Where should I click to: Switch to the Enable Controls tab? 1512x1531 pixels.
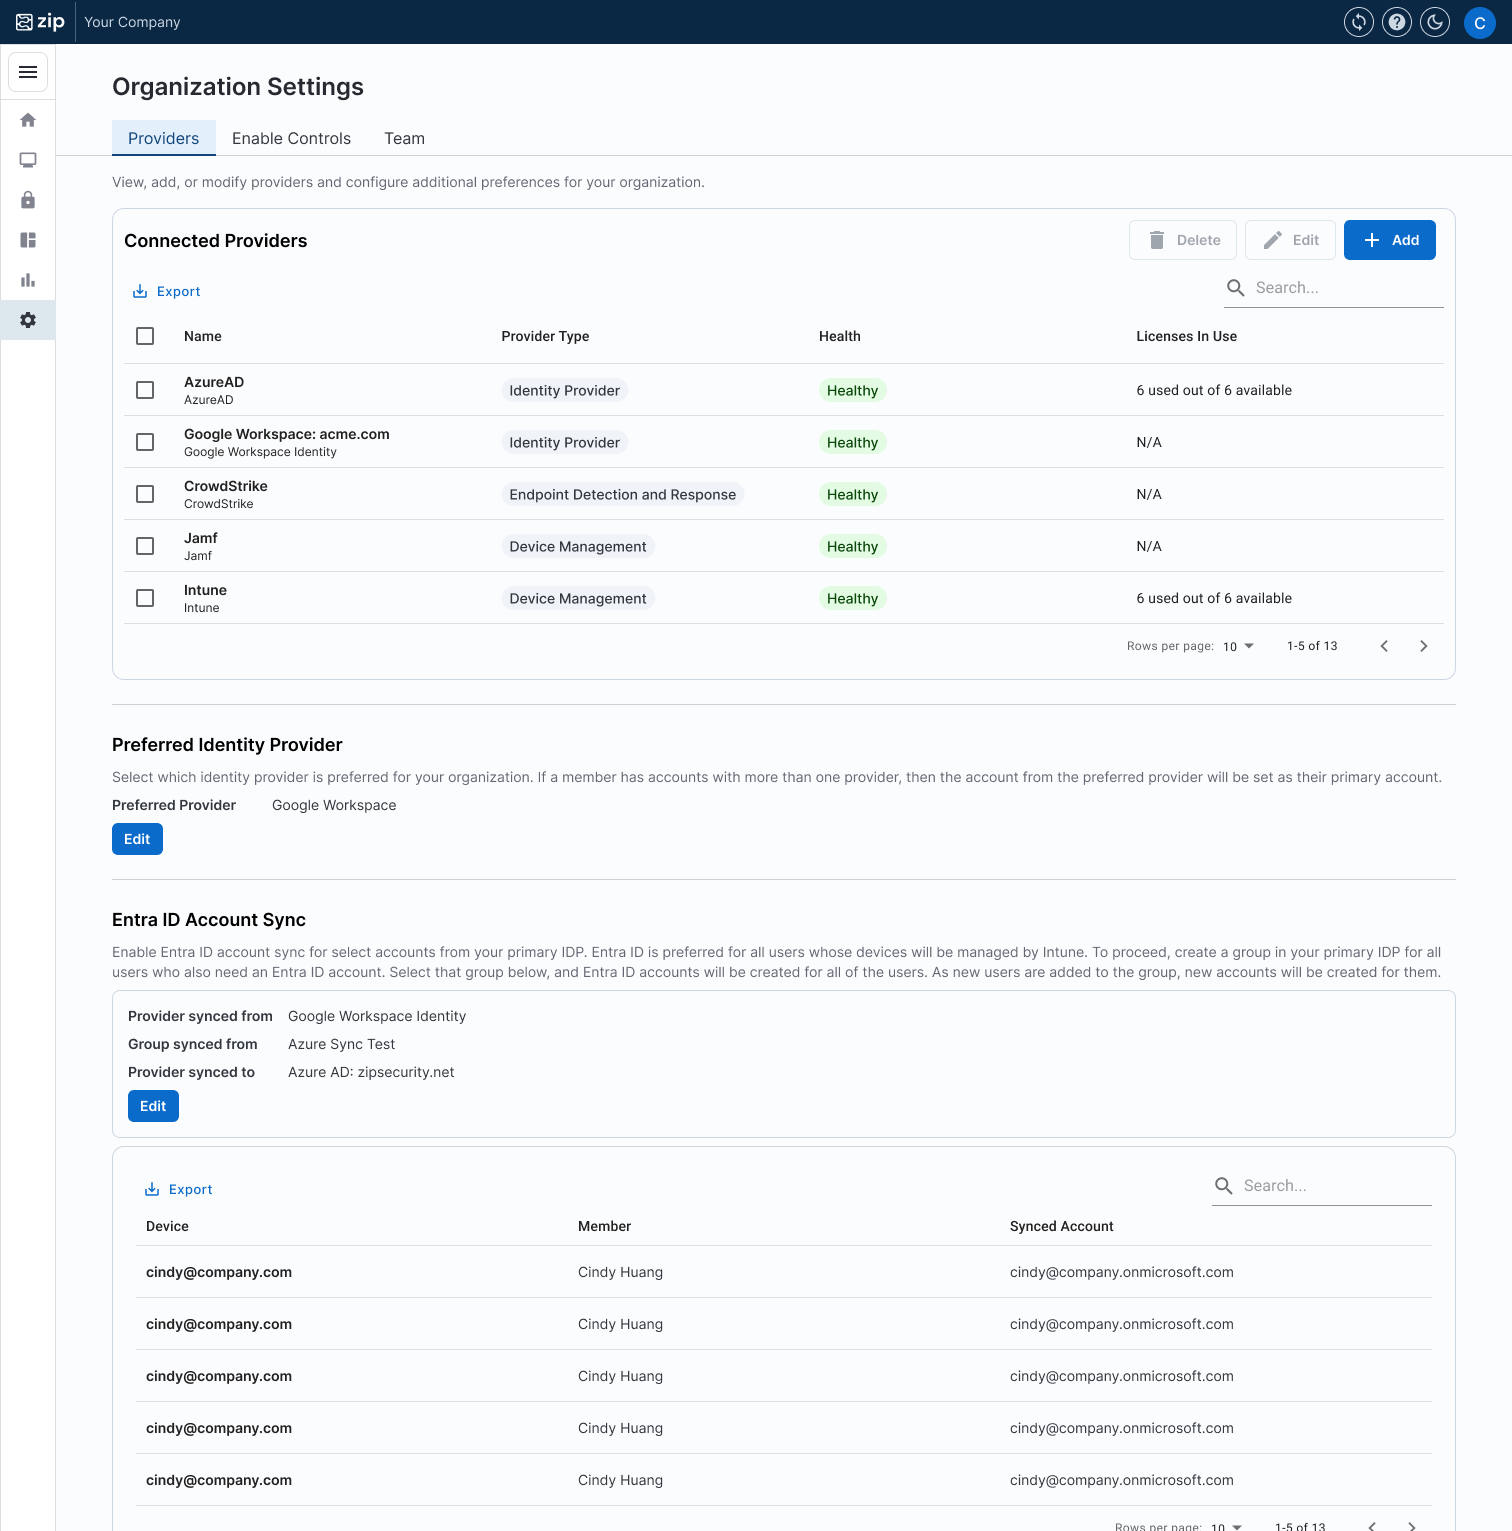291,138
